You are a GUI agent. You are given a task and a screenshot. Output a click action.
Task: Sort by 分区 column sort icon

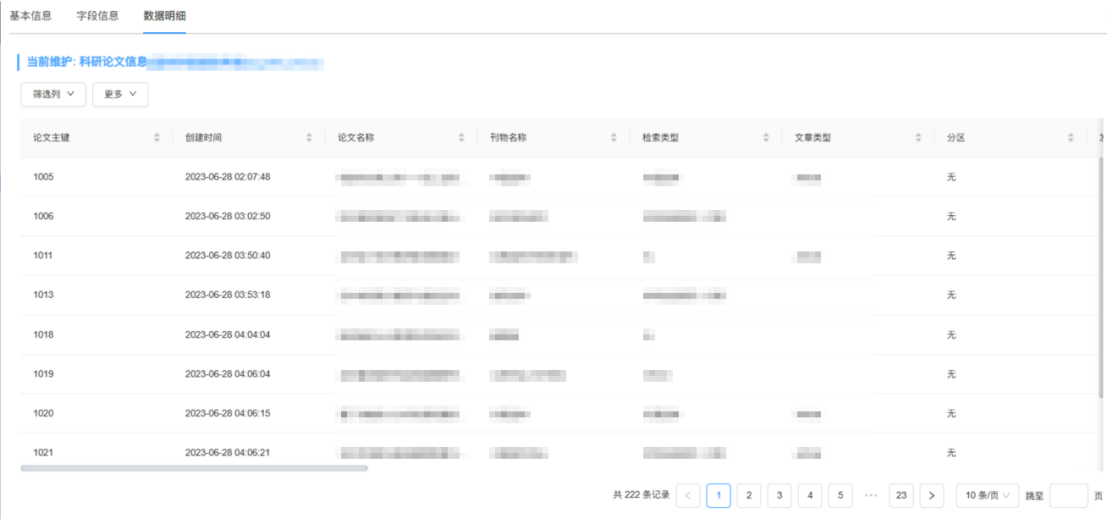(1071, 138)
